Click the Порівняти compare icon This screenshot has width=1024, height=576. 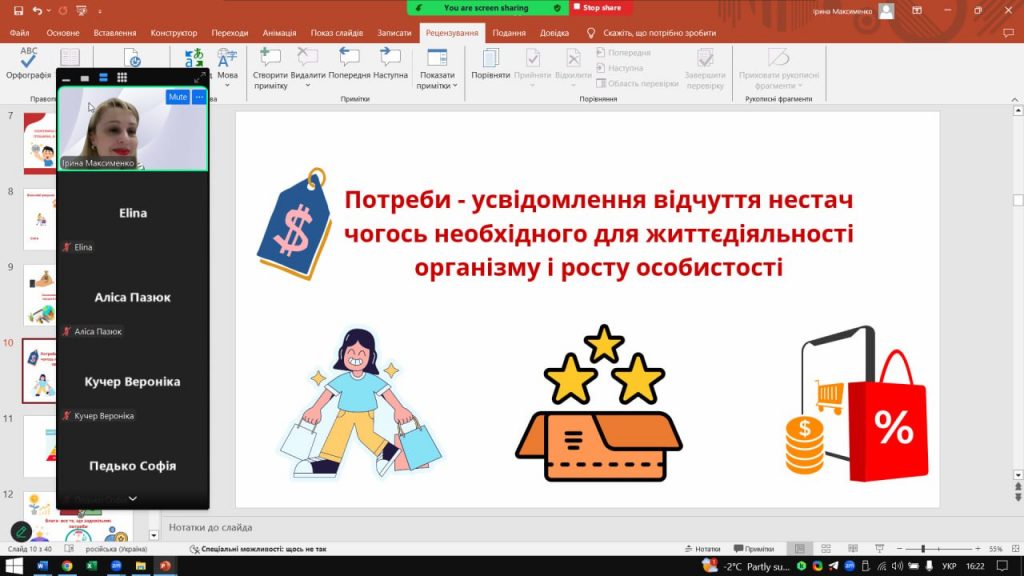[x=490, y=58]
